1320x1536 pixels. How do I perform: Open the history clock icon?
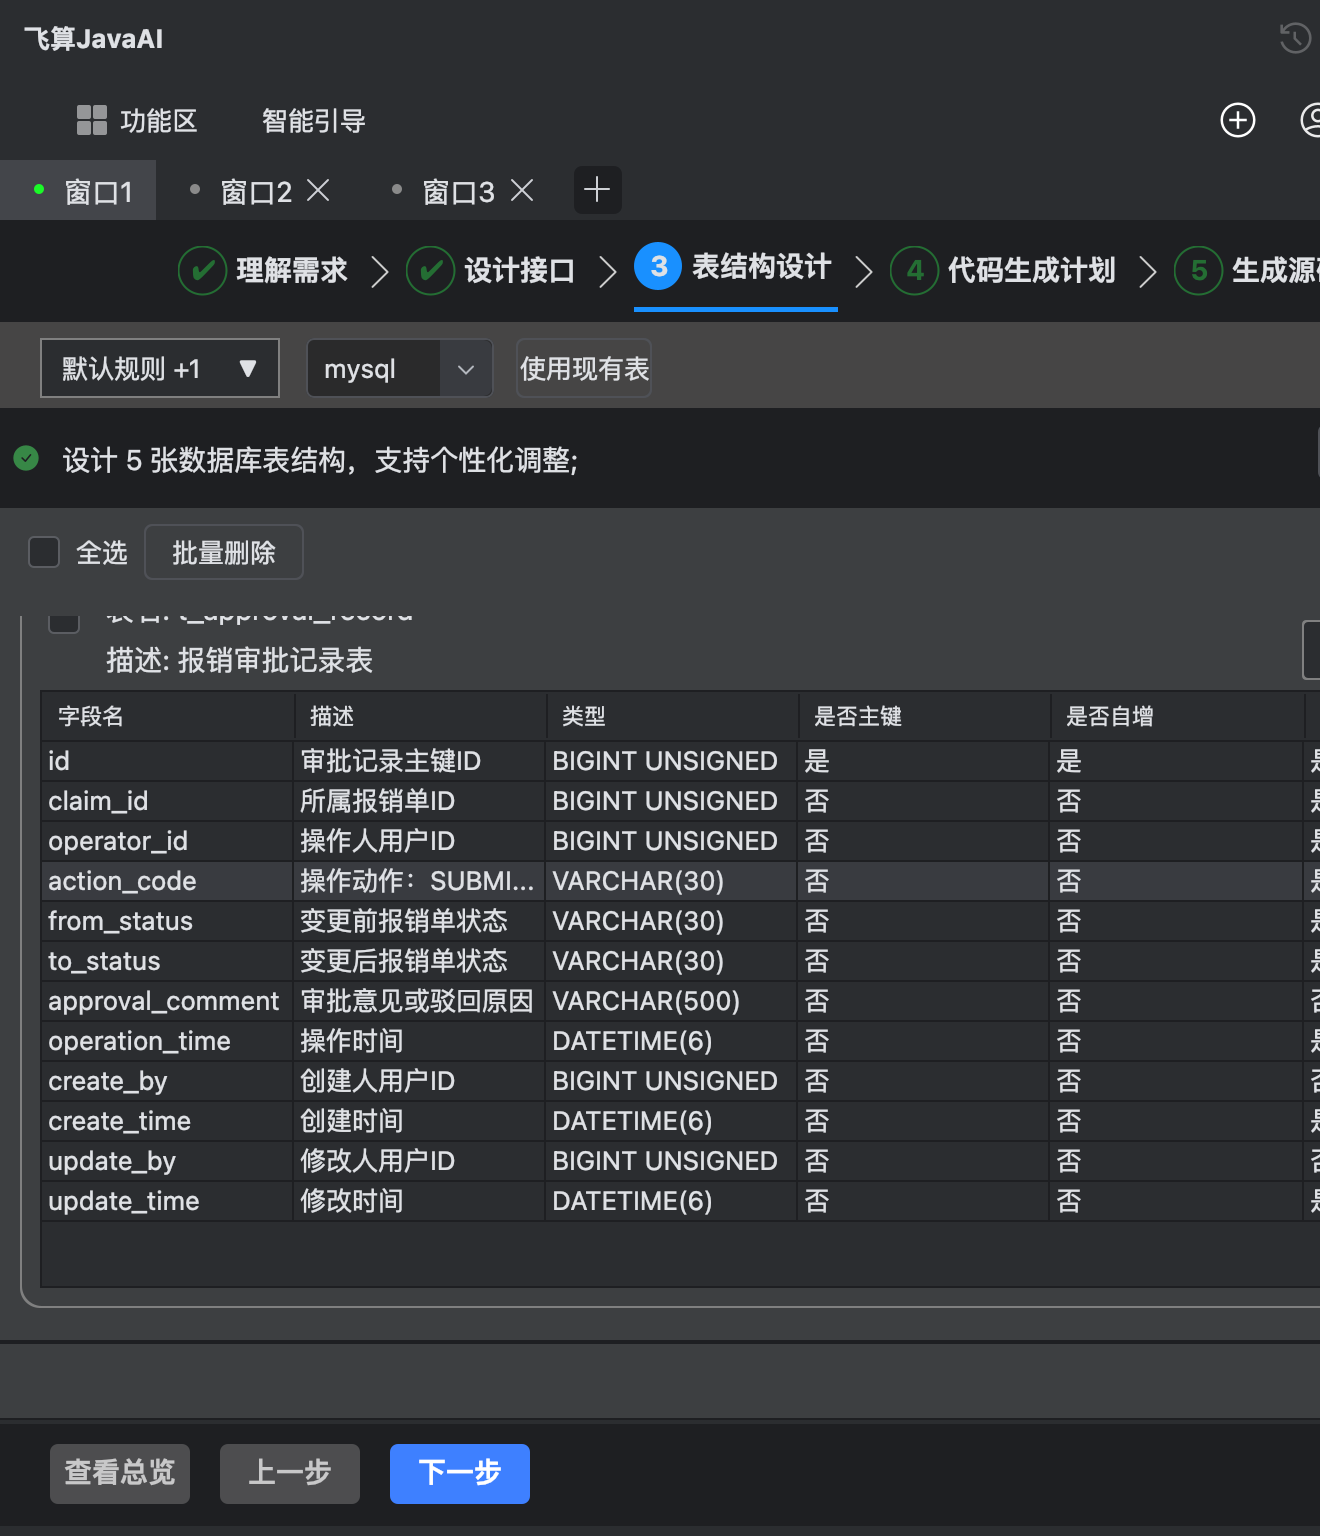point(1295,38)
